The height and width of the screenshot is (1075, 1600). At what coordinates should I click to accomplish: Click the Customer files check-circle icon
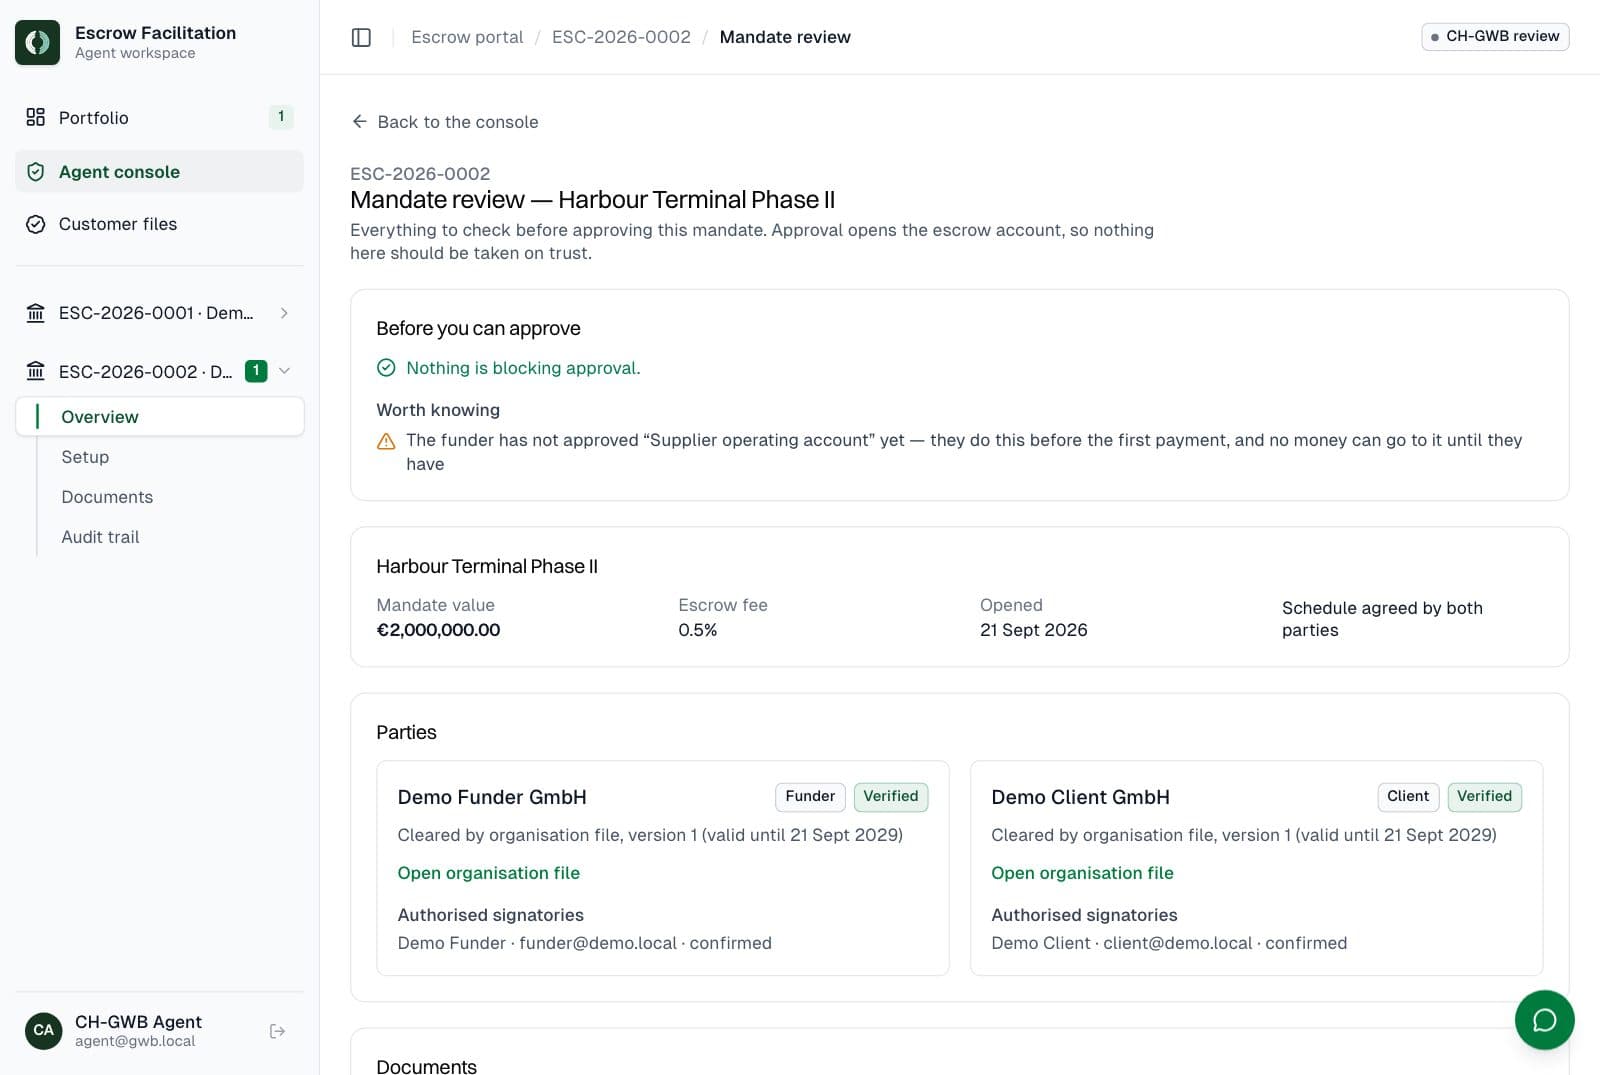click(36, 224)
